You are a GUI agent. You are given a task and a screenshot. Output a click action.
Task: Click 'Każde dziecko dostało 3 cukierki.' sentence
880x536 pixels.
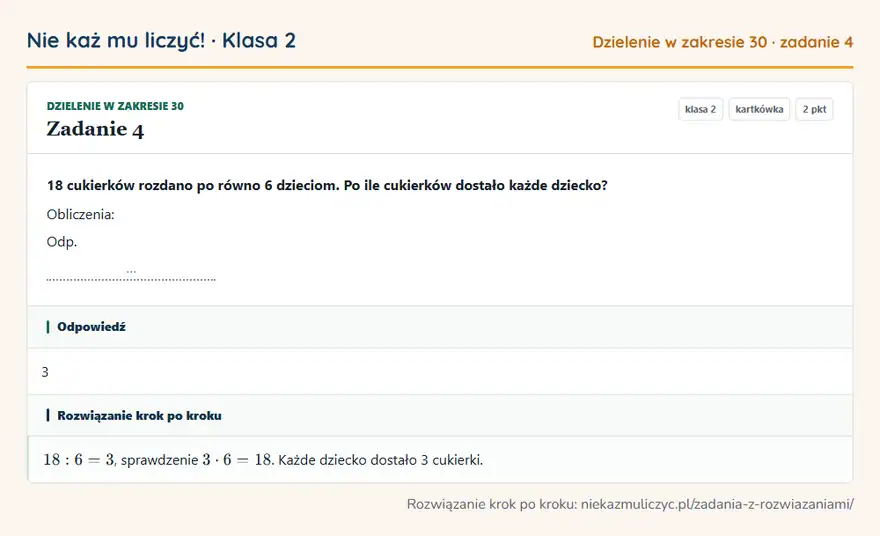point(381,460)
